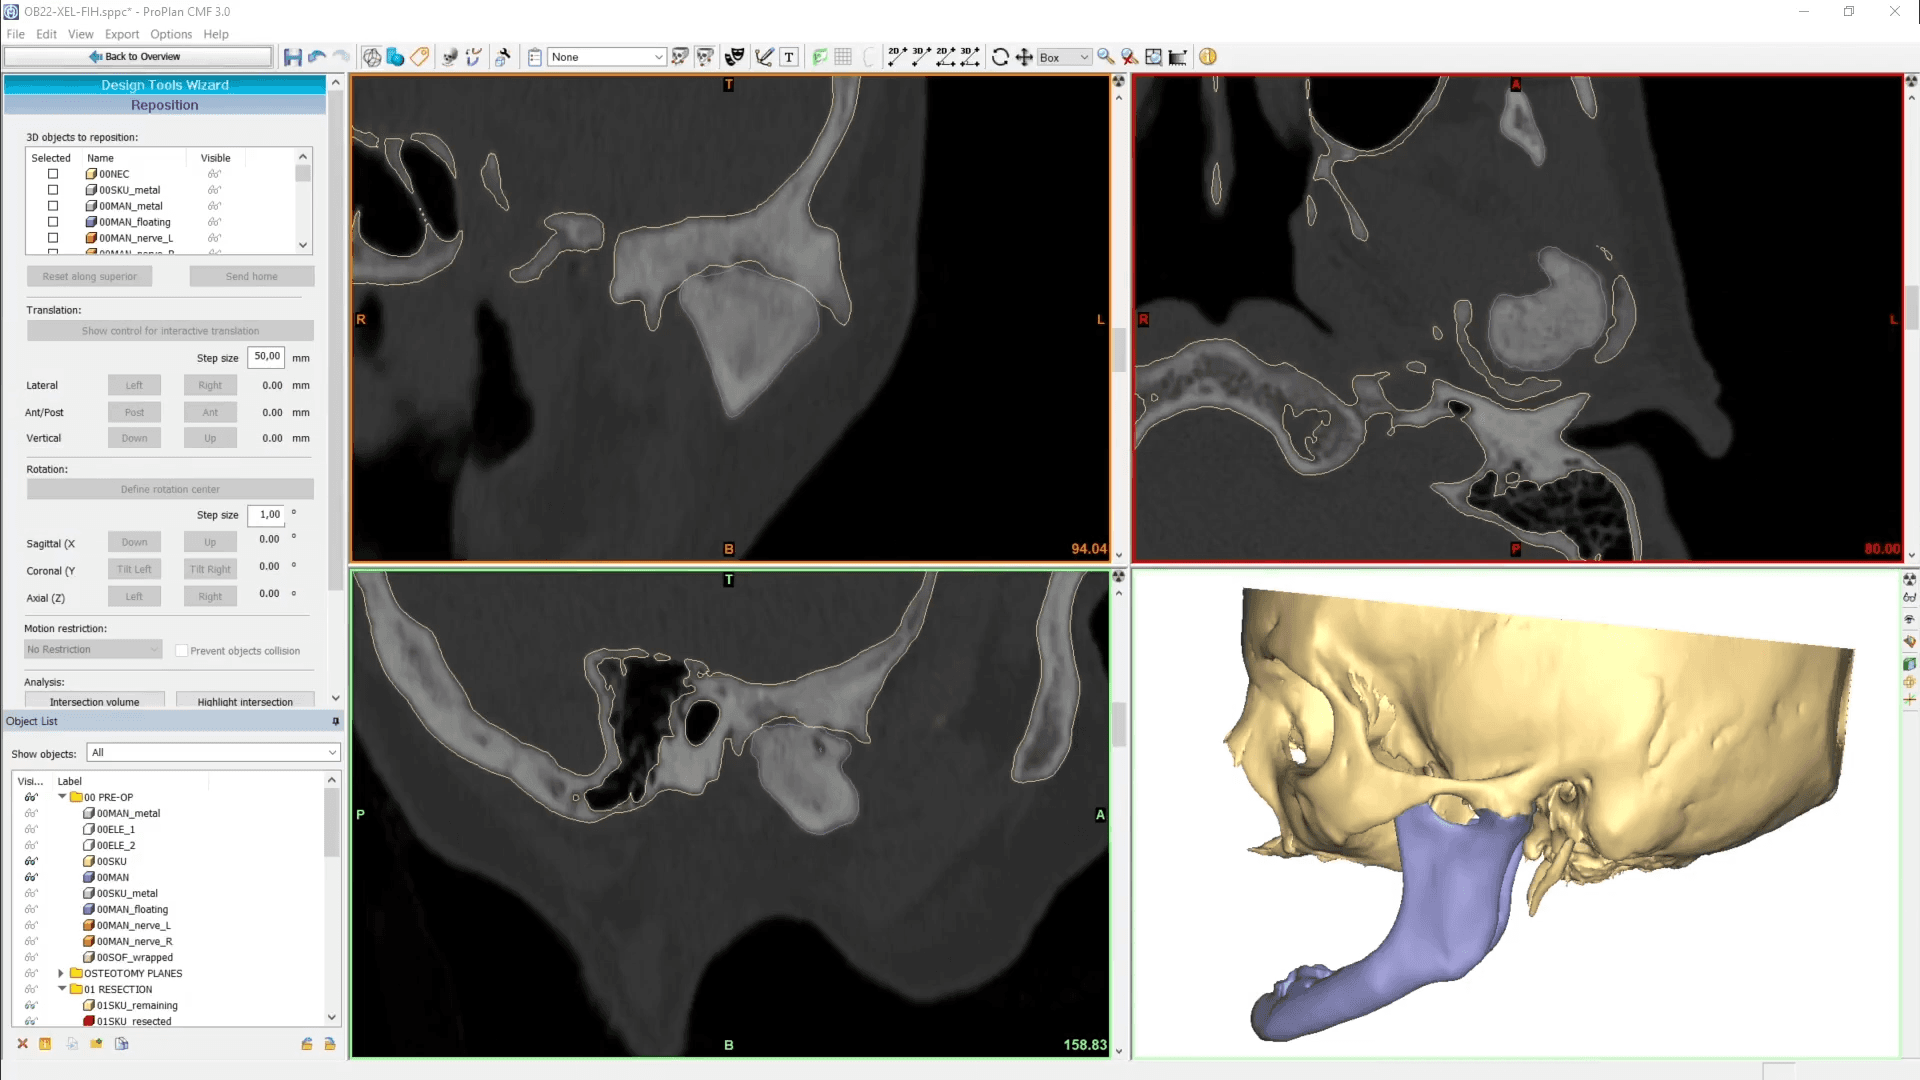Screen dimensions: 1920x1080
Task: Tick the Selected checkbox for 00MAN_metal
Action: 53,206
